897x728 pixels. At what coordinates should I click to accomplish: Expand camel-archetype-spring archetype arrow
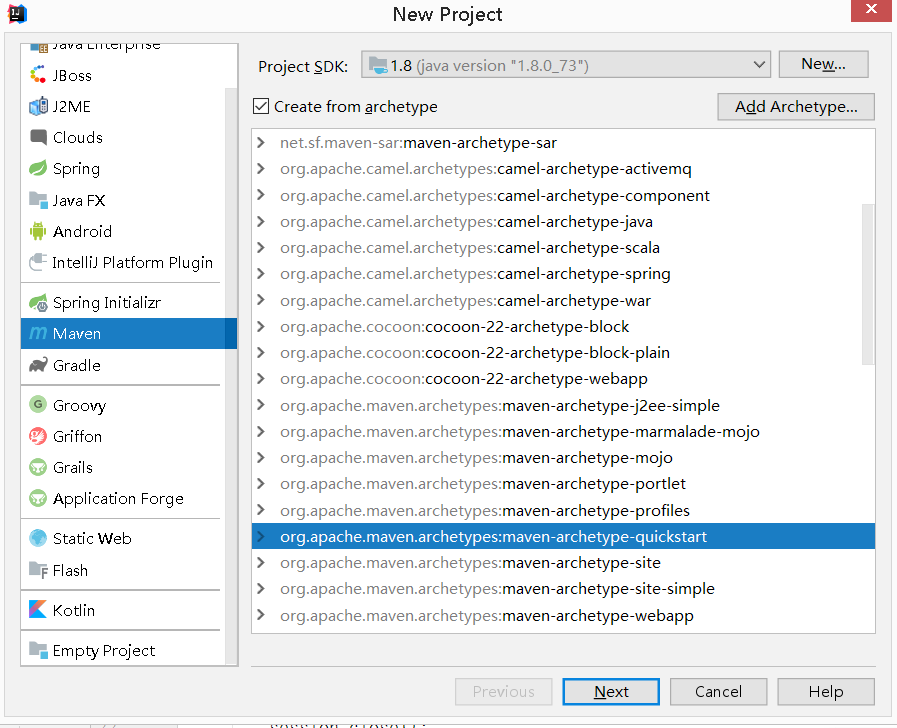point(261,274)
